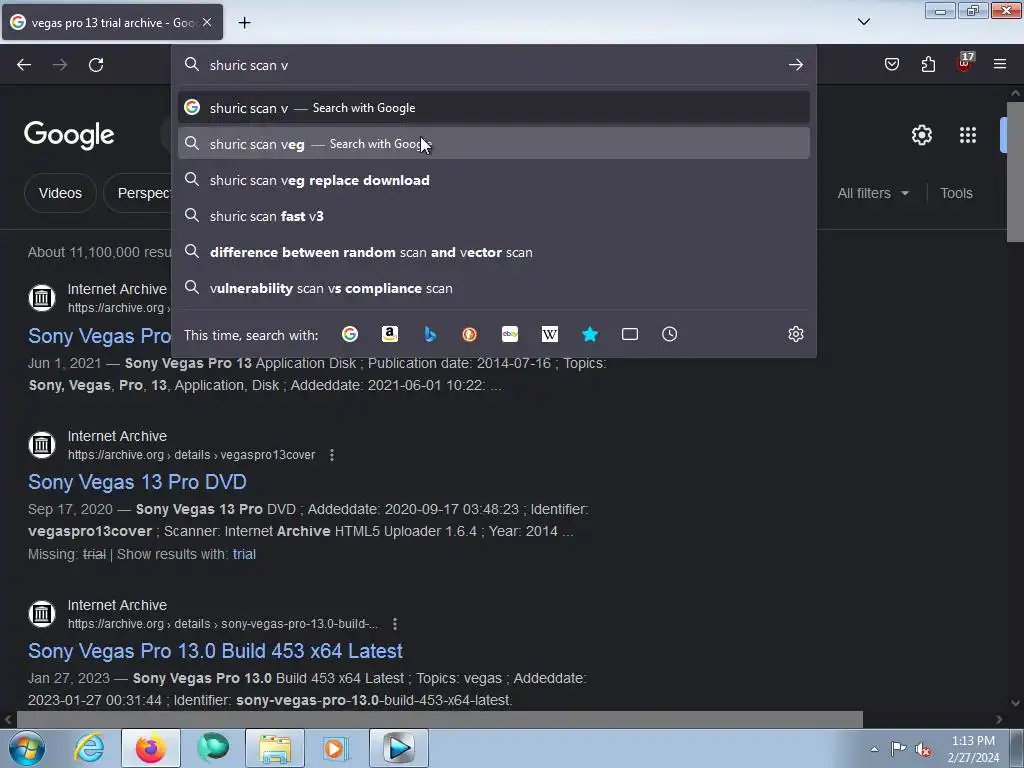This screenshot has width=1024, height=768.
Task: Click the go arrow in address bar
Action: [x=795, y=65]
